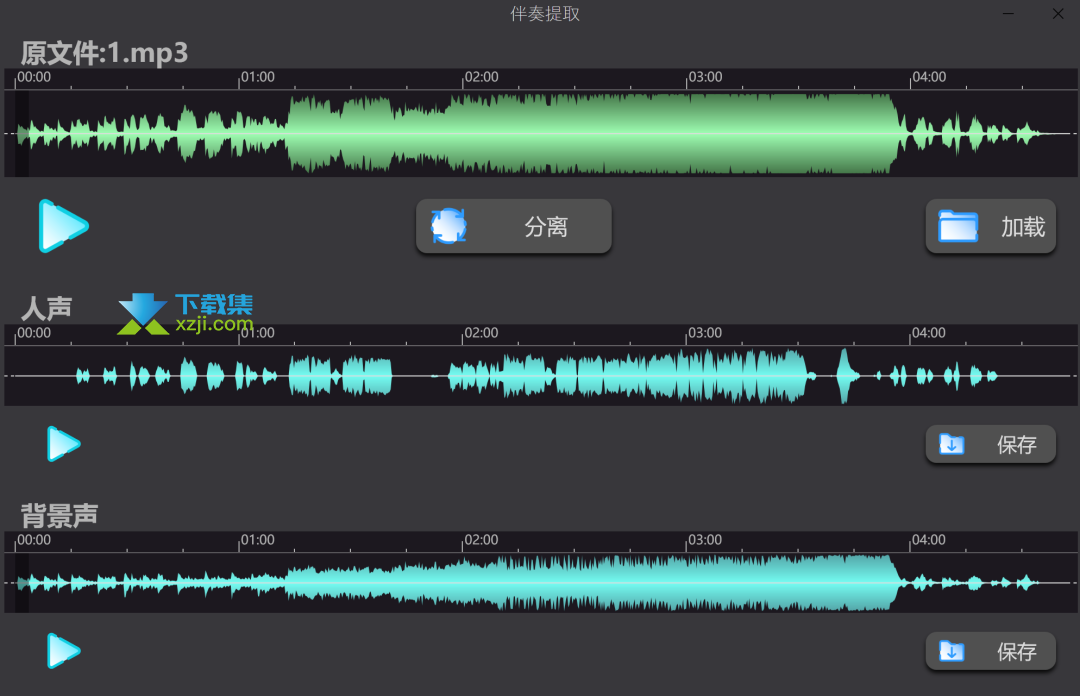Close the 伴奏提取 window
Screen dimensions: 1080x696
(1058, 14)
